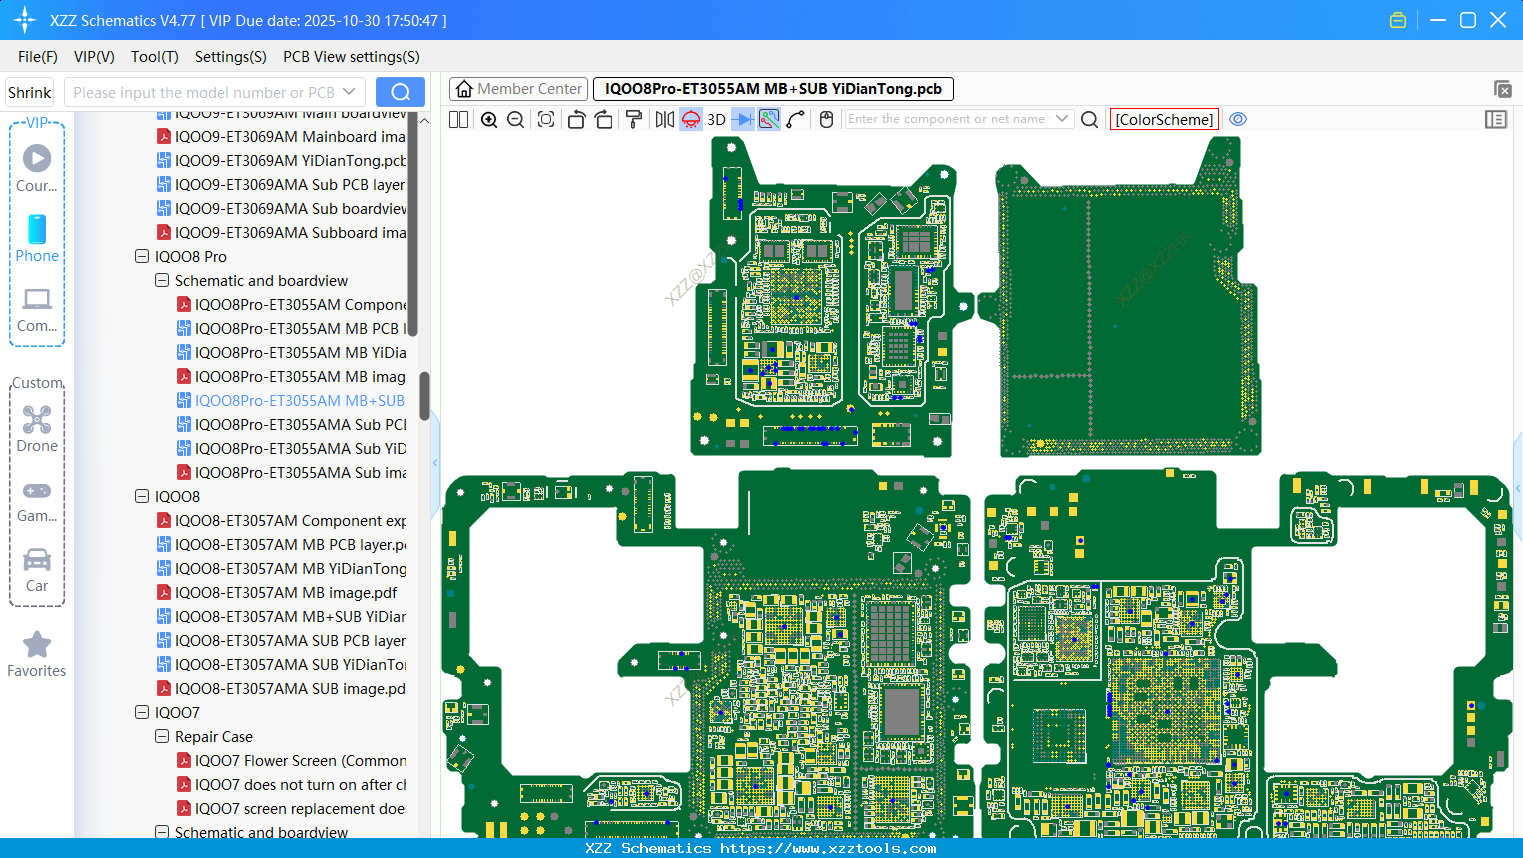1523x858 pixels.
Task: Collapse the IQOO7 Repair Case folder
Action: point(162,737)
